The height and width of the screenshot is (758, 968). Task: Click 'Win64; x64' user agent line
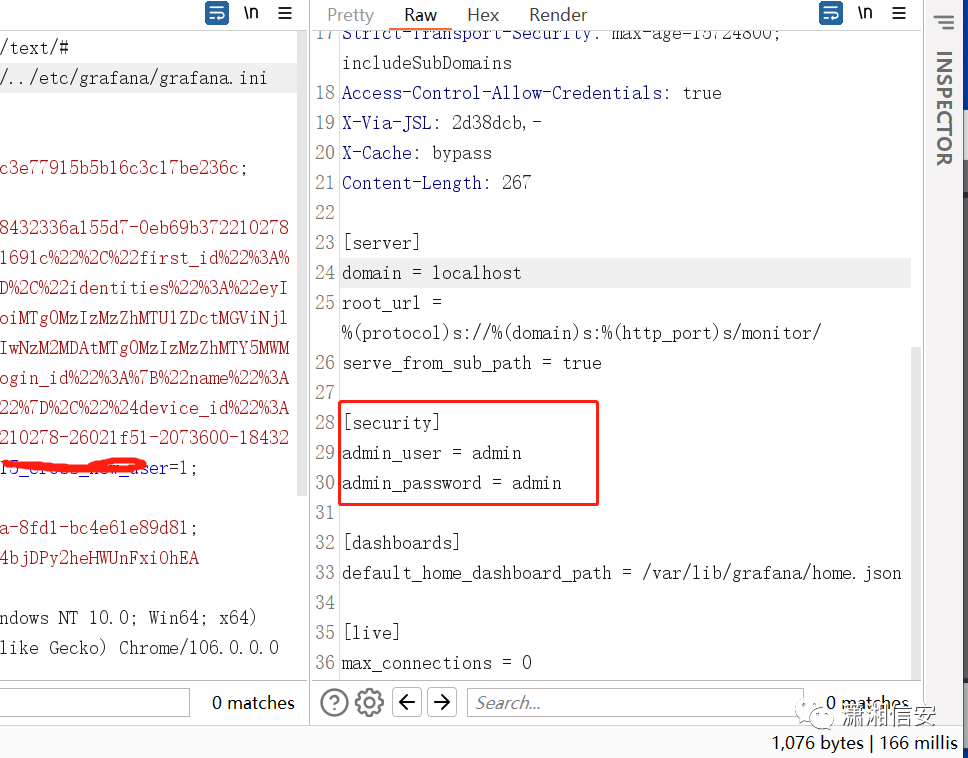(x=202, y=617)
